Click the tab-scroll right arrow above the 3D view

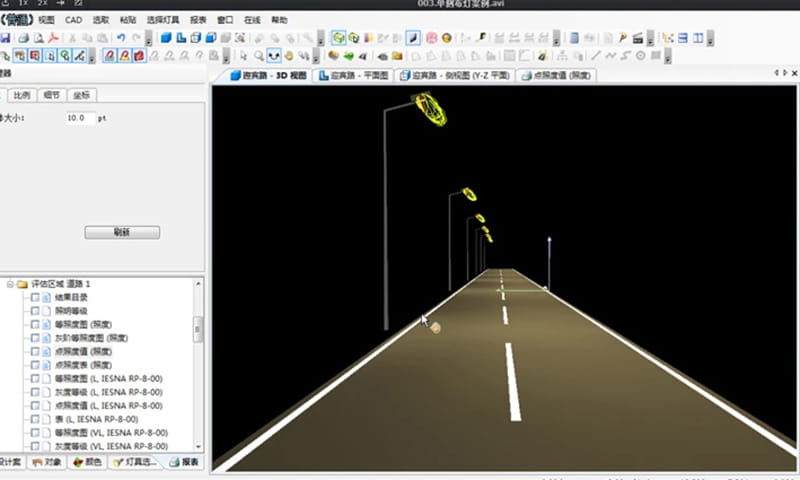pos(785,73)
